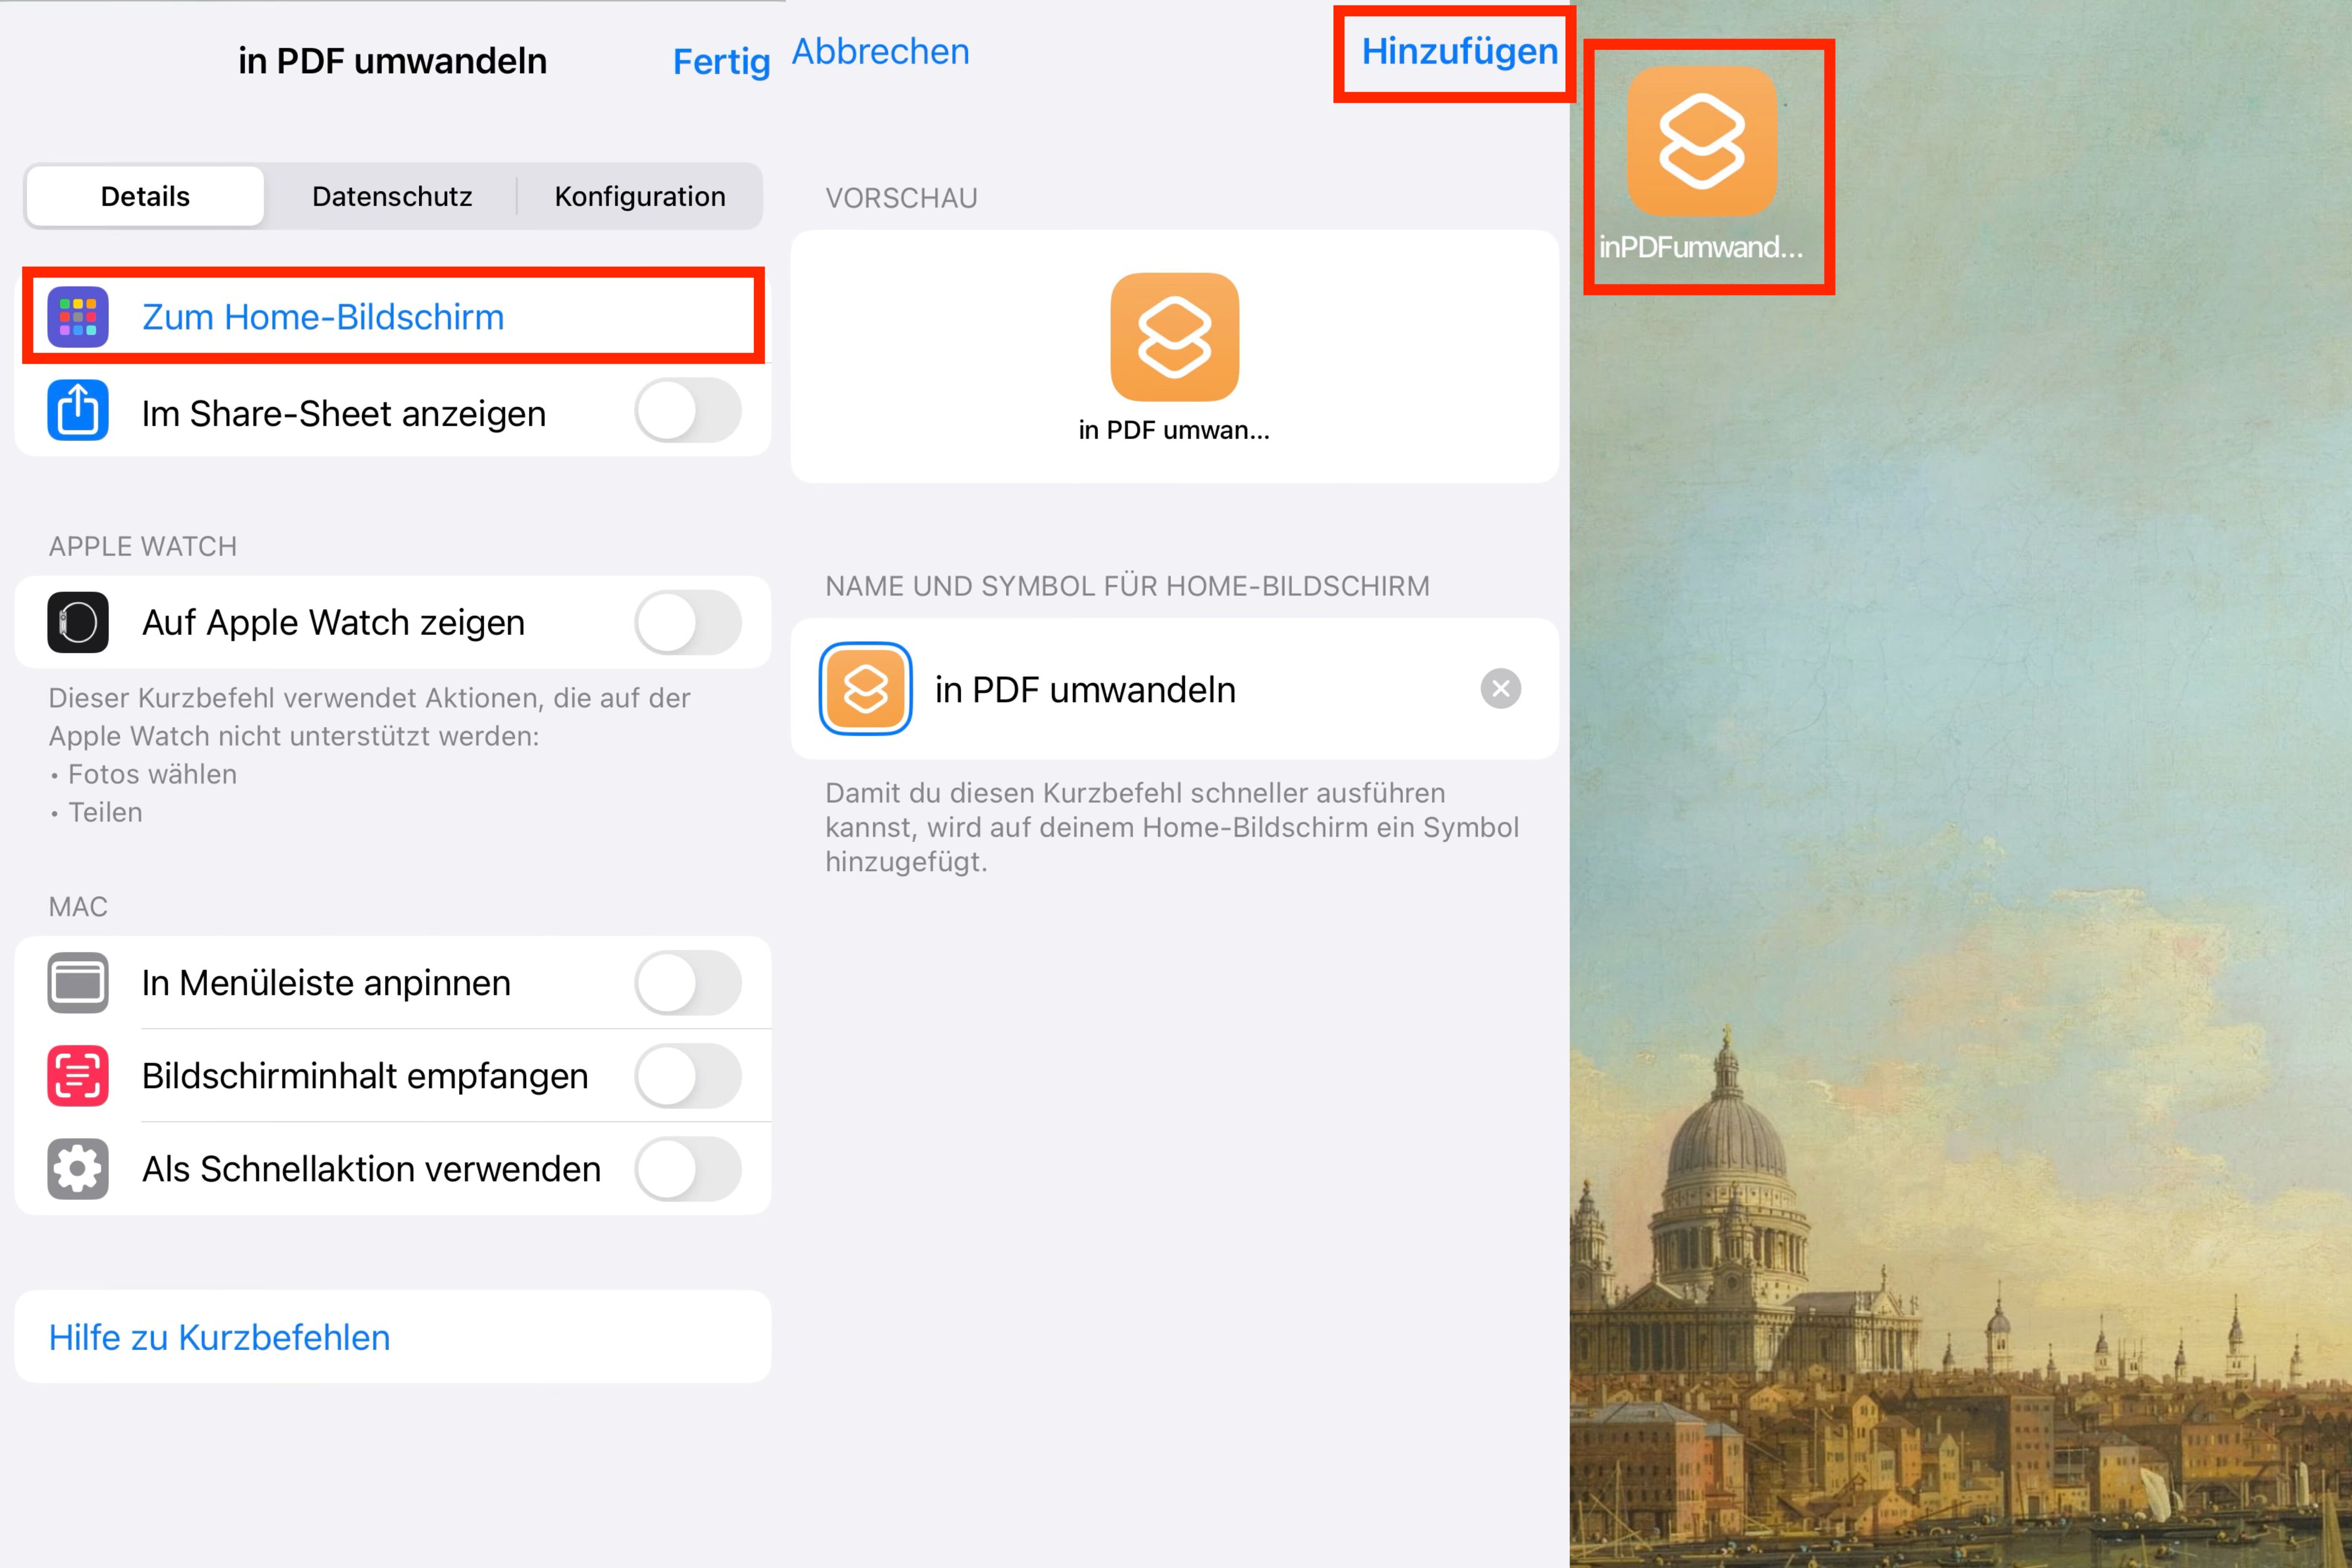Turn on In Menüleiste anpinnen
This screenshot has height=1568, width=2352.
[x=688, y=983]
